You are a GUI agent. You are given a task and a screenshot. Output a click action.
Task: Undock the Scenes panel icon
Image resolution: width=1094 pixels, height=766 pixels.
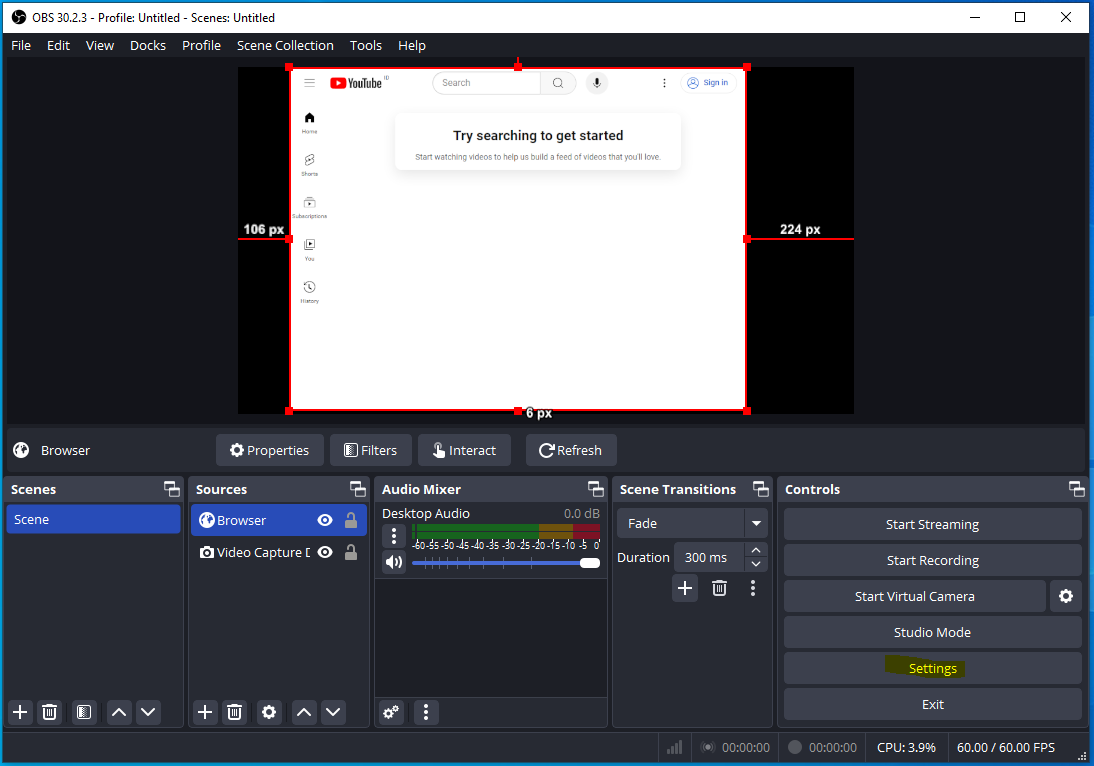pos(172,489)
